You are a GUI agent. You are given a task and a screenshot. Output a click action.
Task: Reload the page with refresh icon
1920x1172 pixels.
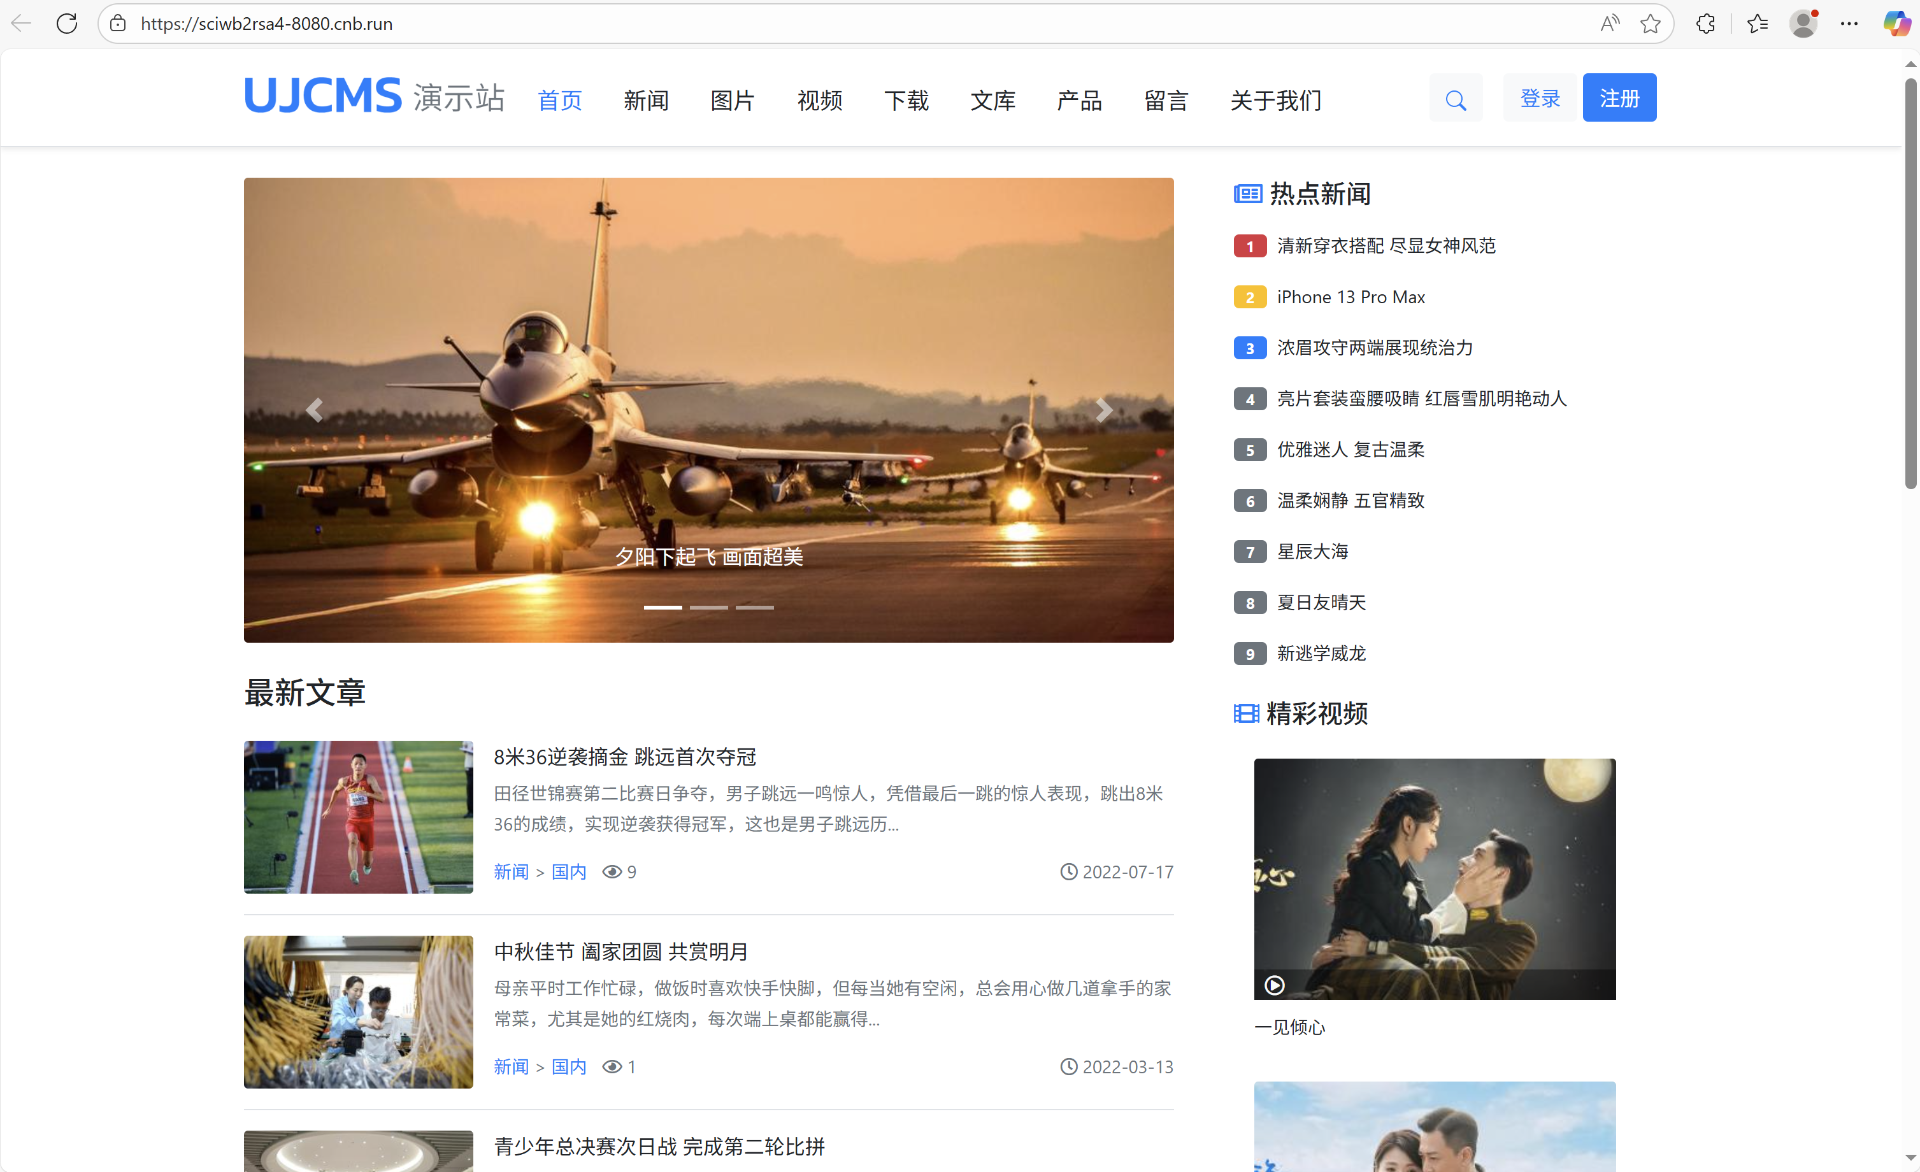pos(67,23)
